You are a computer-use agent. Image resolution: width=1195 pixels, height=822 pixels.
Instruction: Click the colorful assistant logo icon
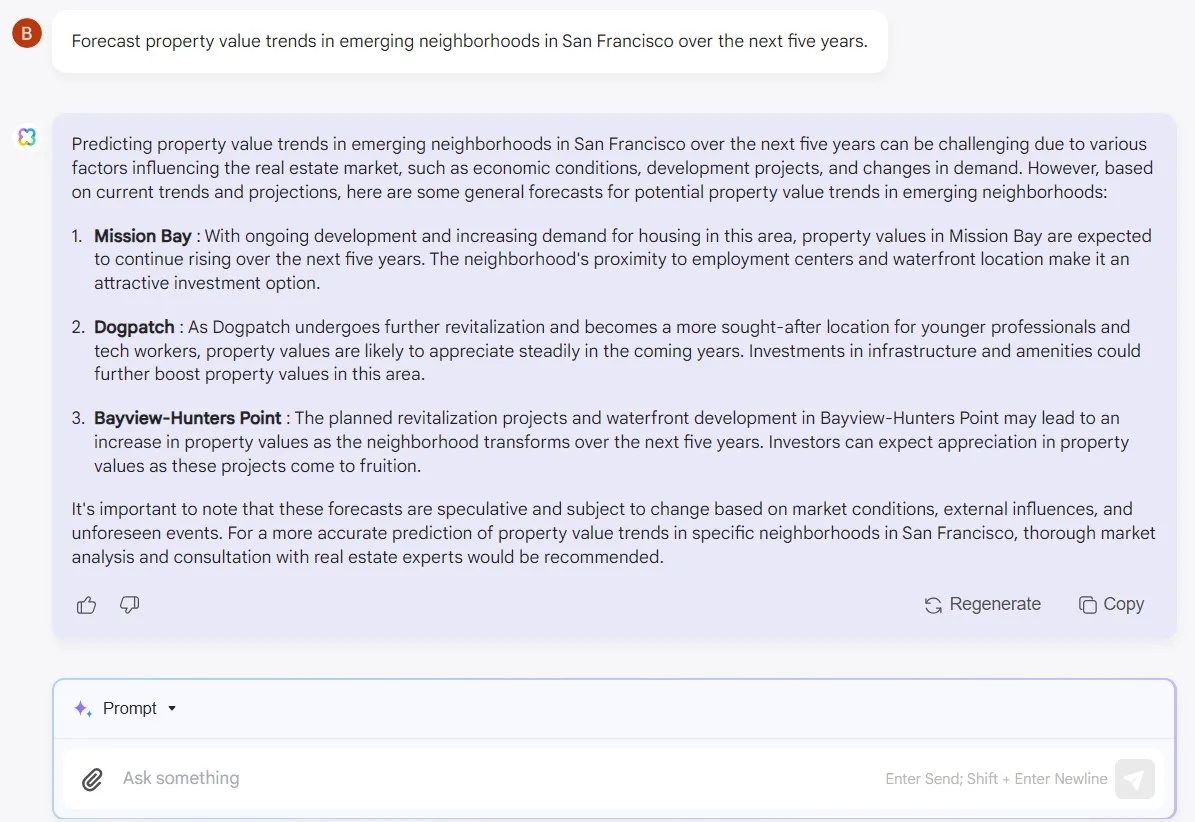pyautogui.click(x=27, y=137)
